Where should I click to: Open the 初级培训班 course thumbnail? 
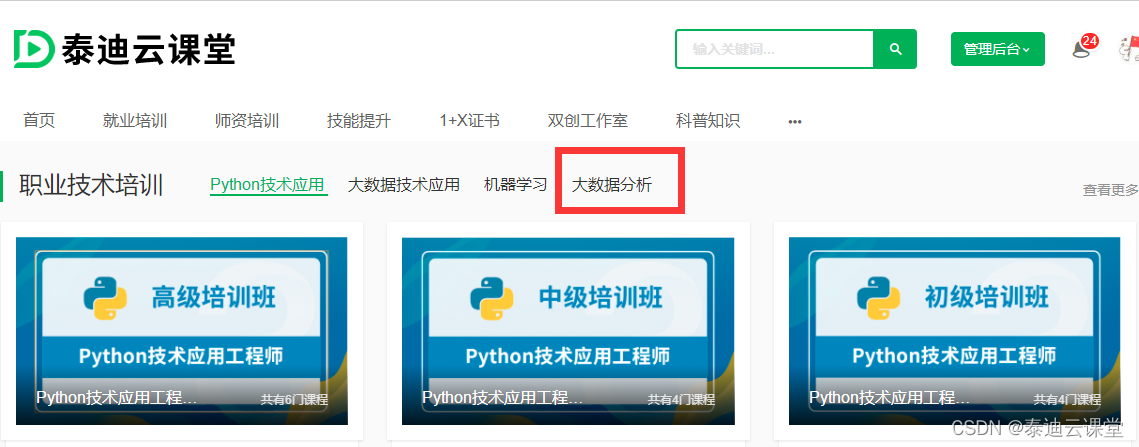954,331
